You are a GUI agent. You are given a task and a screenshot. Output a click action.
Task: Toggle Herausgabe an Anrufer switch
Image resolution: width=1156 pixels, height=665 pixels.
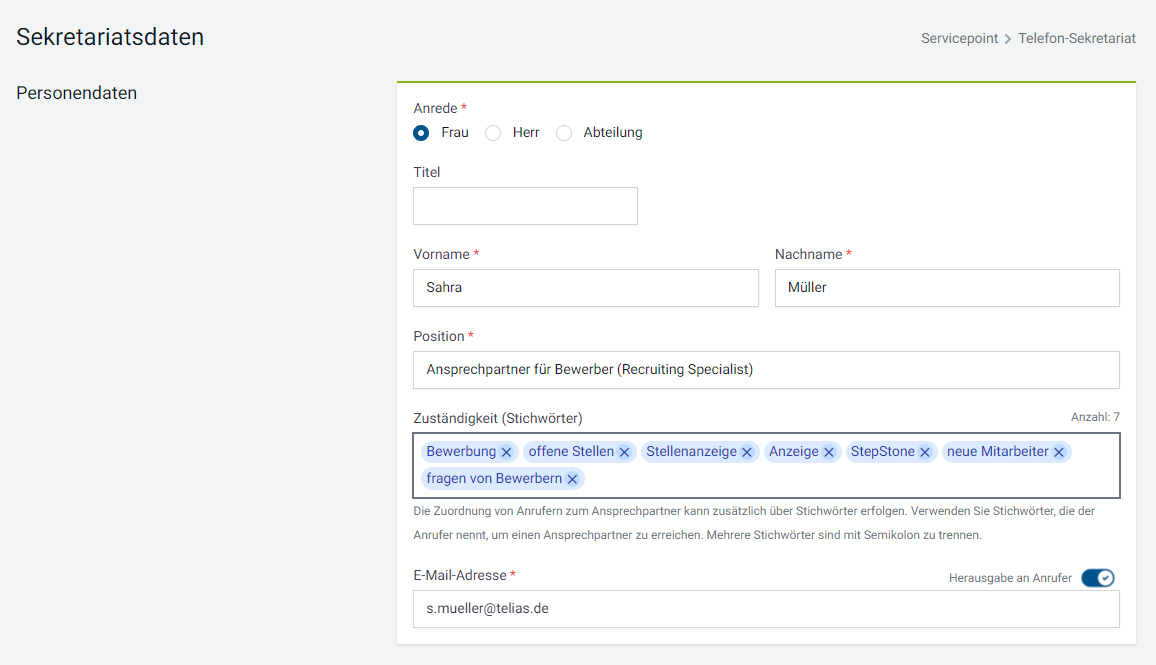point(1098,578)
